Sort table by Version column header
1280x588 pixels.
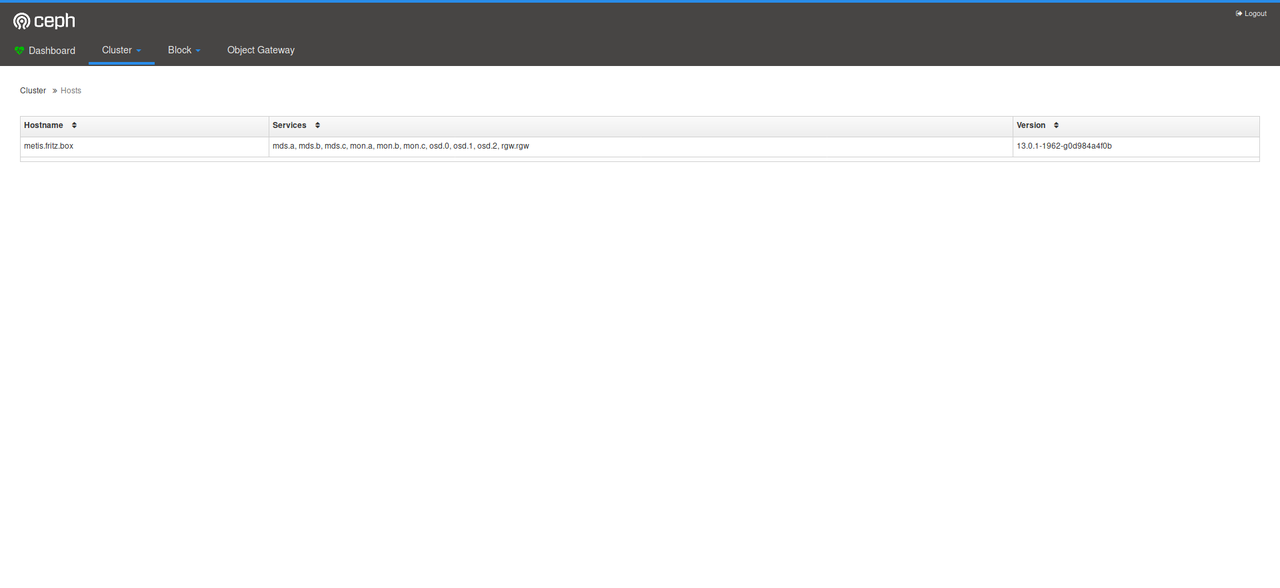pyautogui.click(x=1031, y=125)
